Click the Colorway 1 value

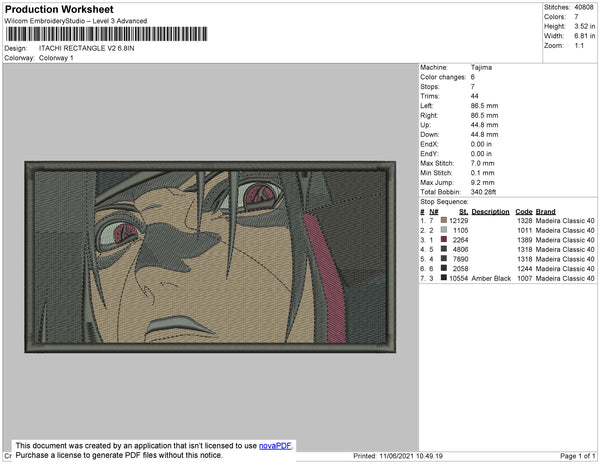[x=56, y=58]
